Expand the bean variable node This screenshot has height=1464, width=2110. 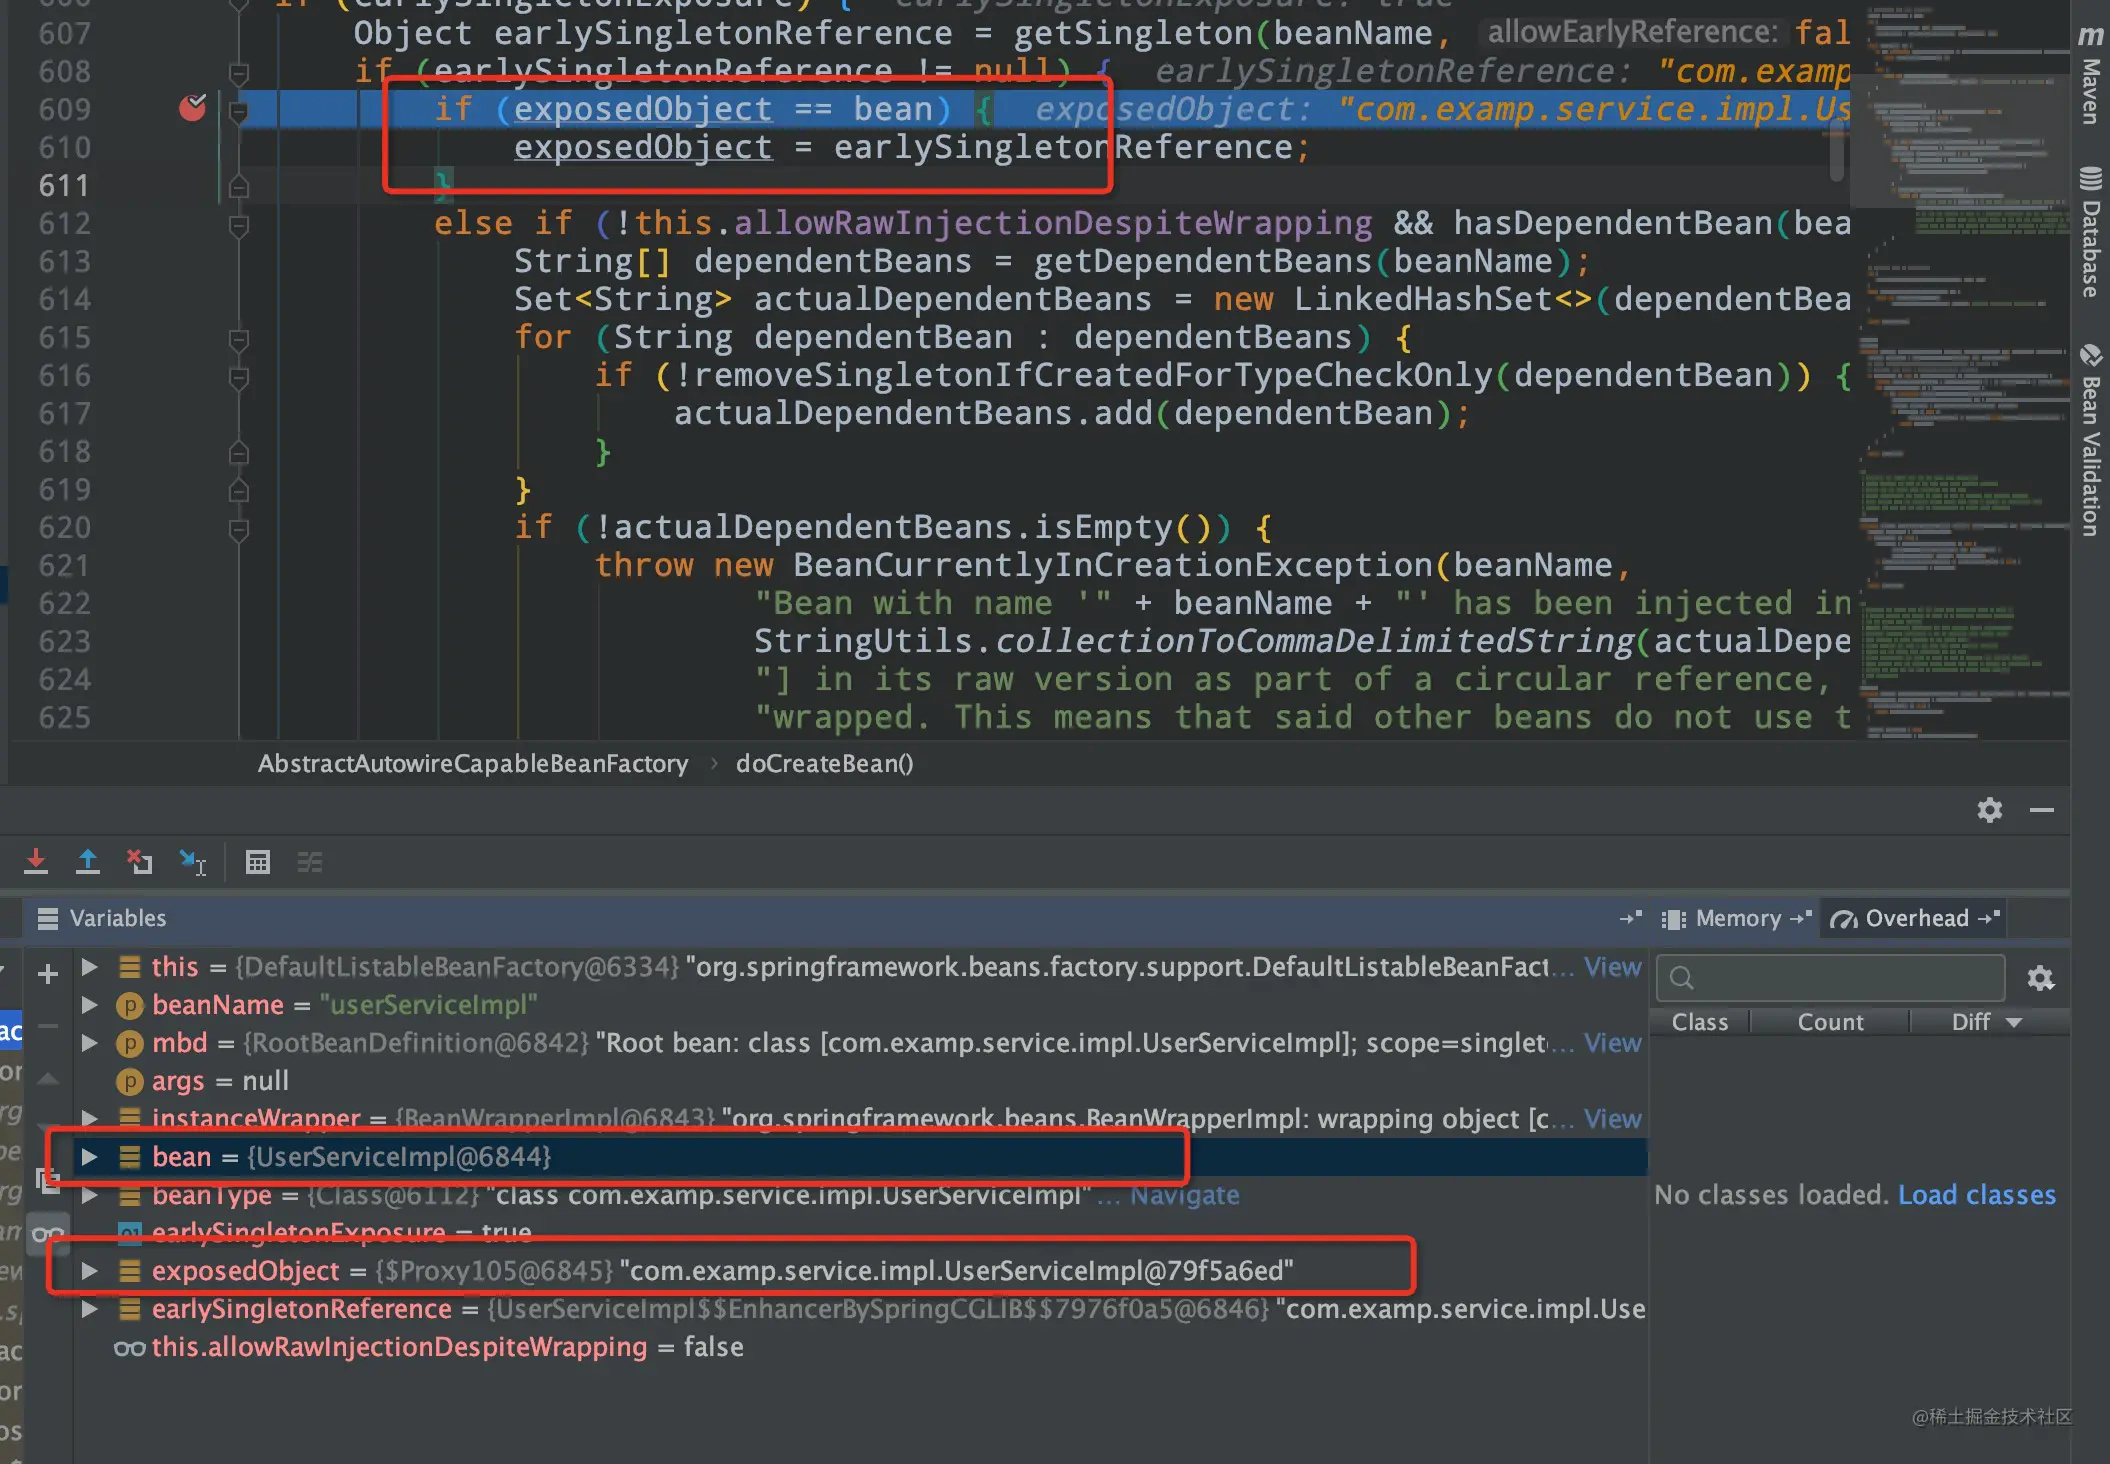click(89, 1156)
